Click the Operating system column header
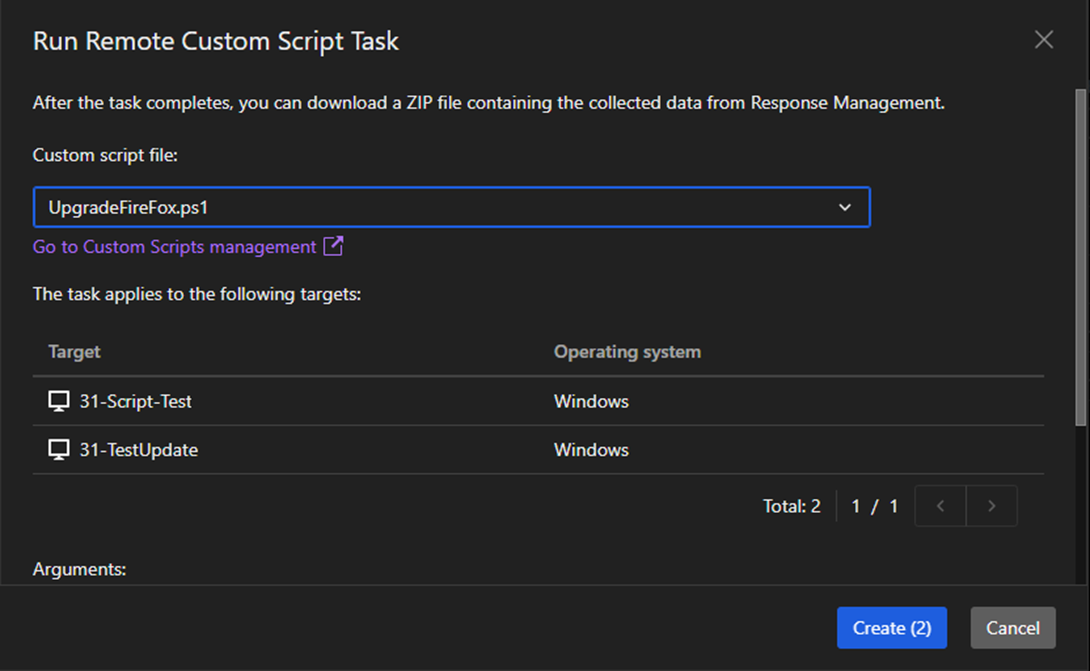Image resolution: width=1090 pixels, height=671 pixels. (627, 352)
